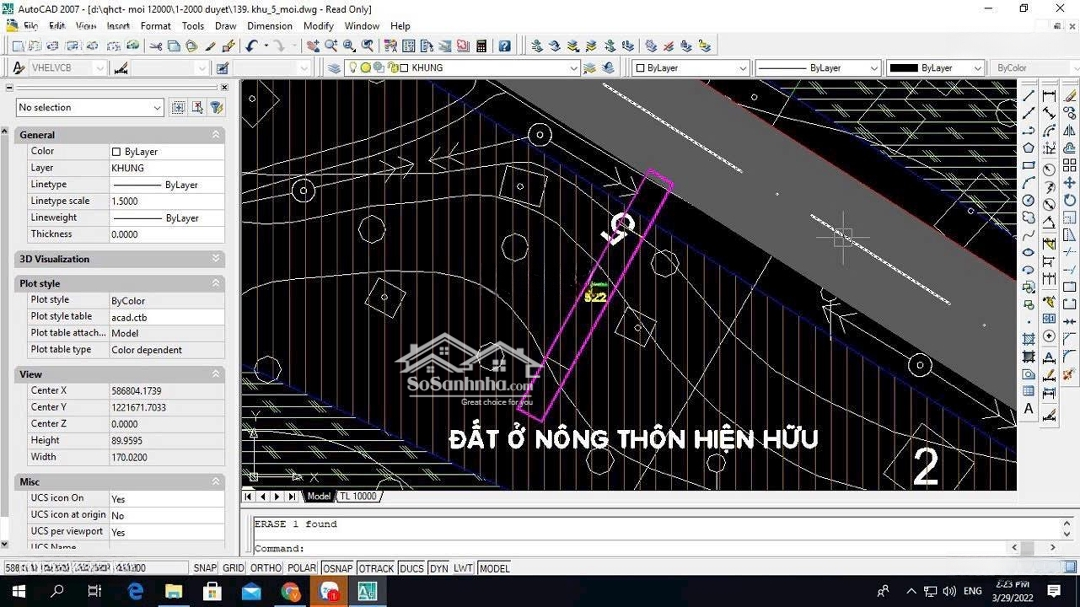Select the Move modify tool
Image resolution: width=1080 pixels, height=607 pixels.
tap(1070, 183)
